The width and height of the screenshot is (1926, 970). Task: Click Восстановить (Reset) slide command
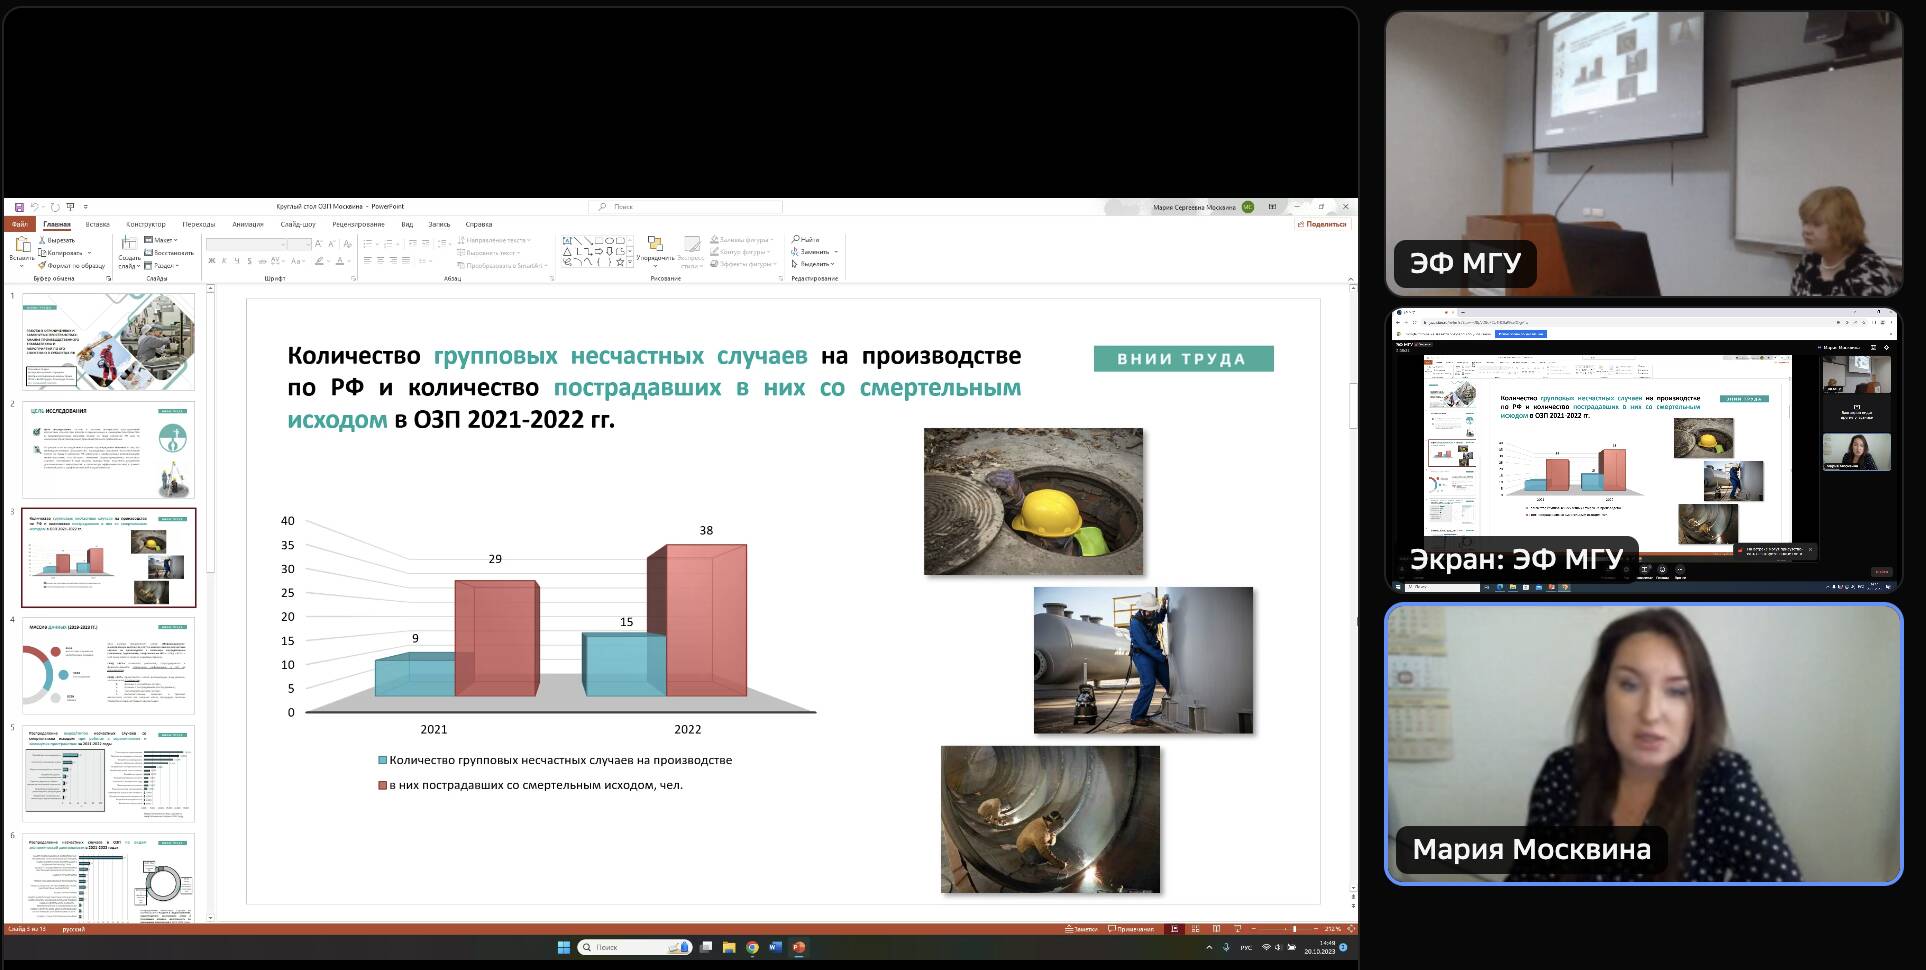coord(169,253)
